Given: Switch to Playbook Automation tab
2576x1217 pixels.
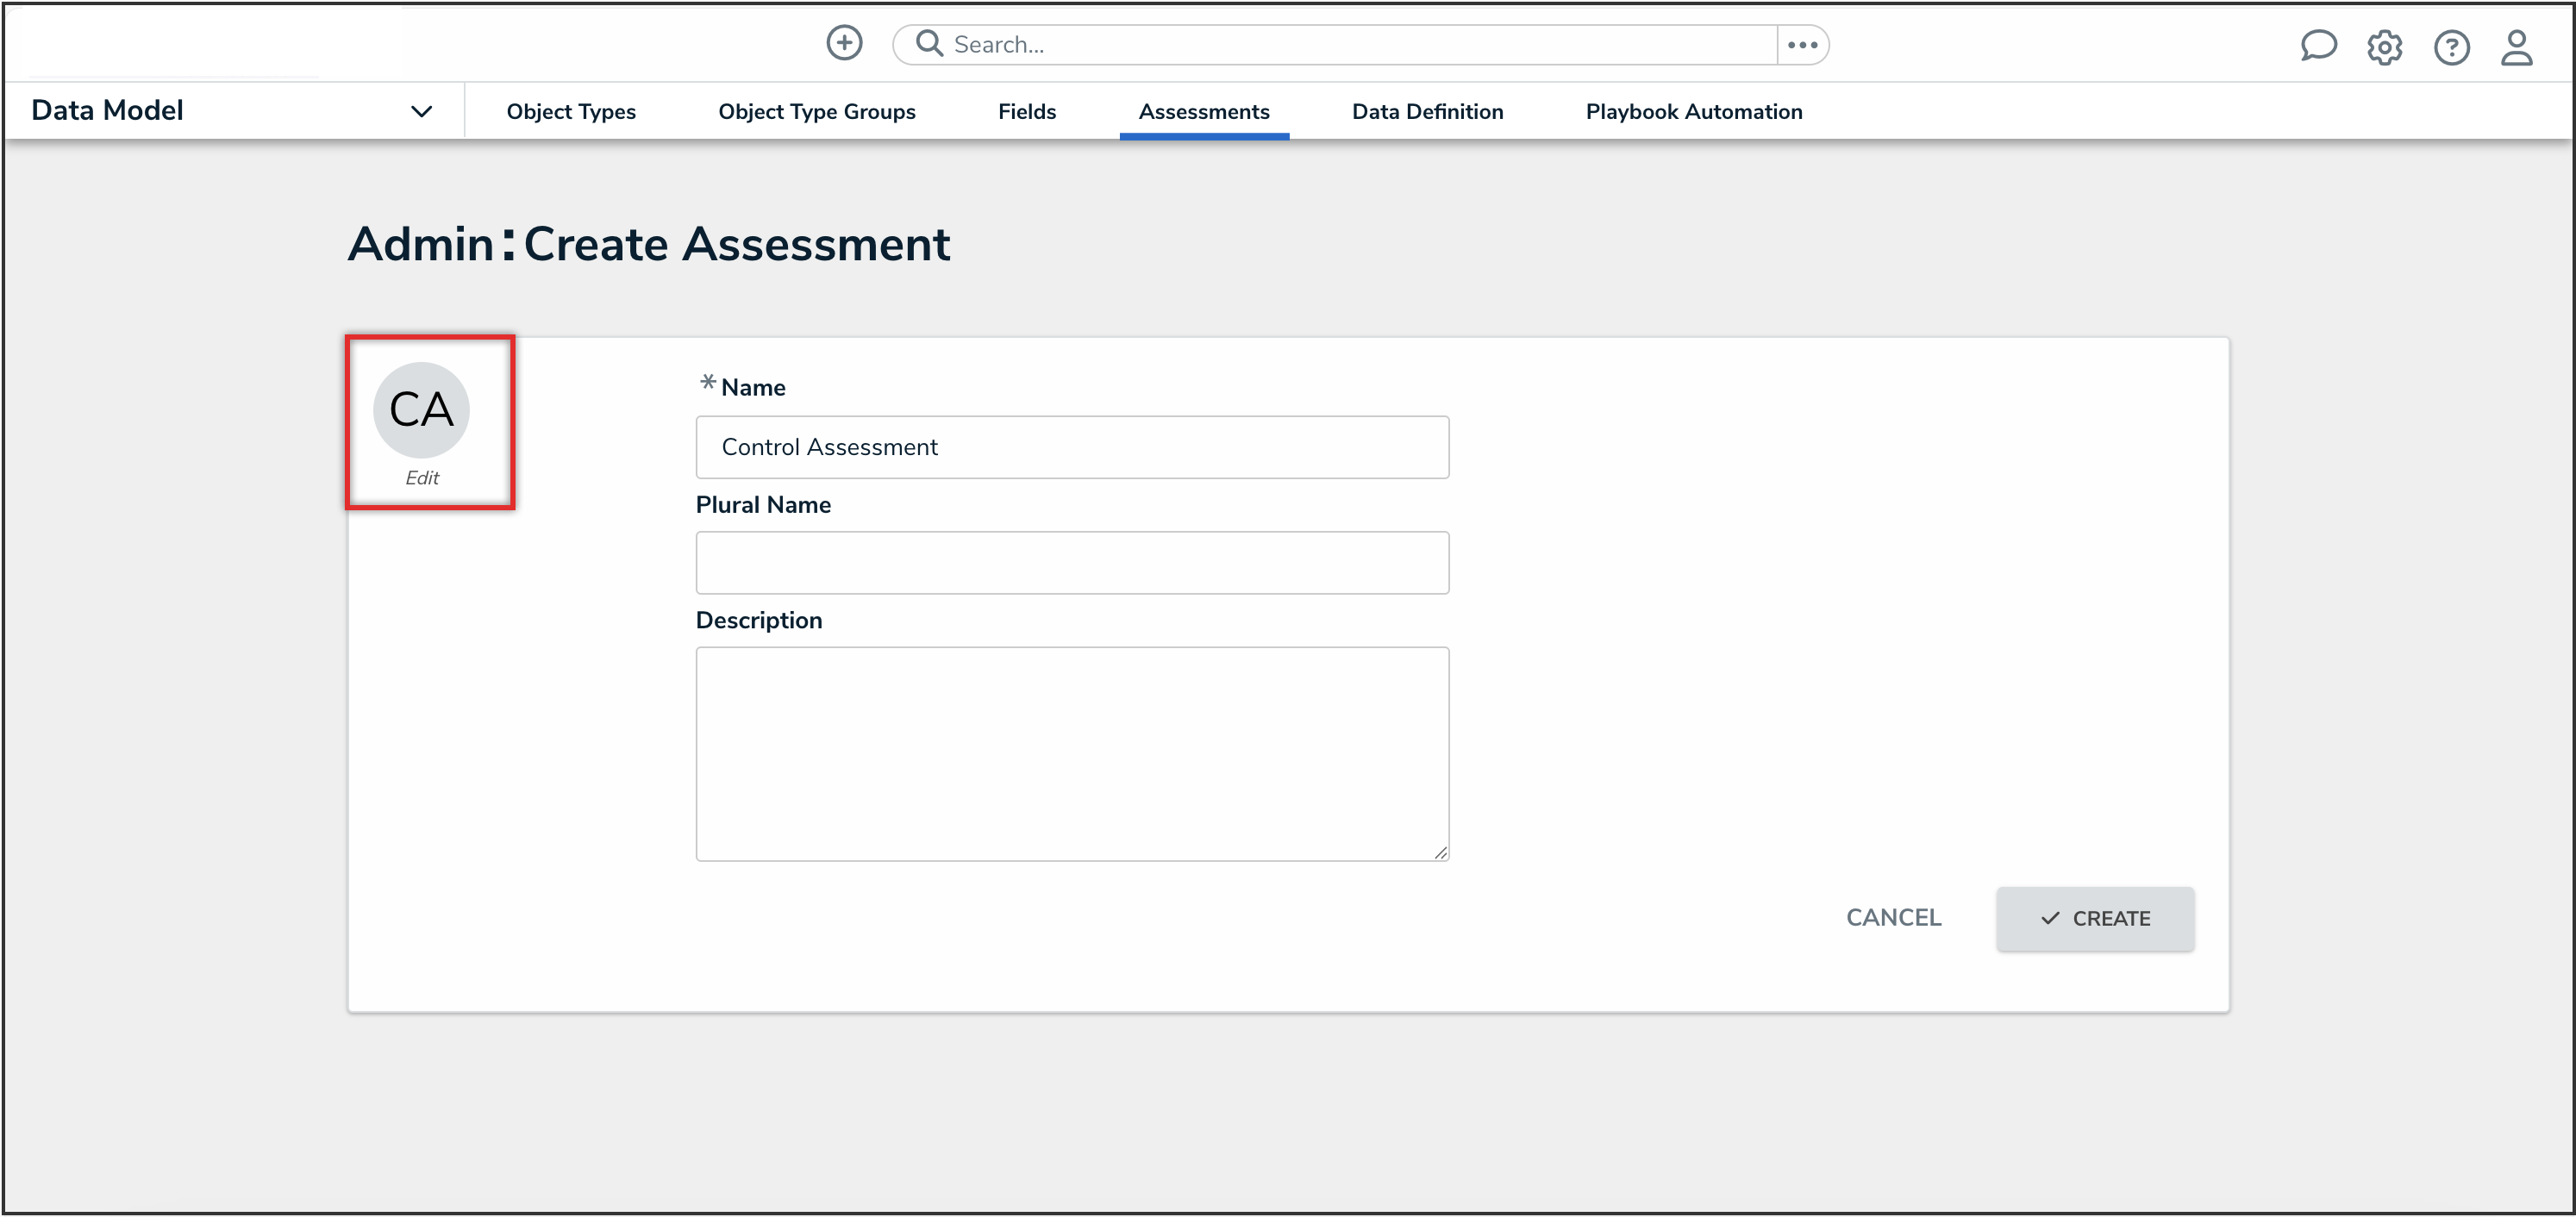Looking at the screenshot, I should (x=1693, y=111).
